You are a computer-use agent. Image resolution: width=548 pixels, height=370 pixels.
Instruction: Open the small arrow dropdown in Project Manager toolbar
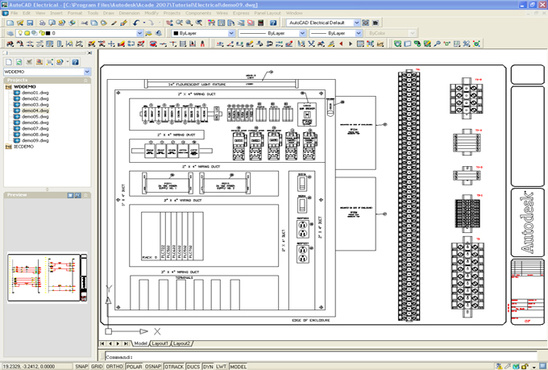(67, 62)
